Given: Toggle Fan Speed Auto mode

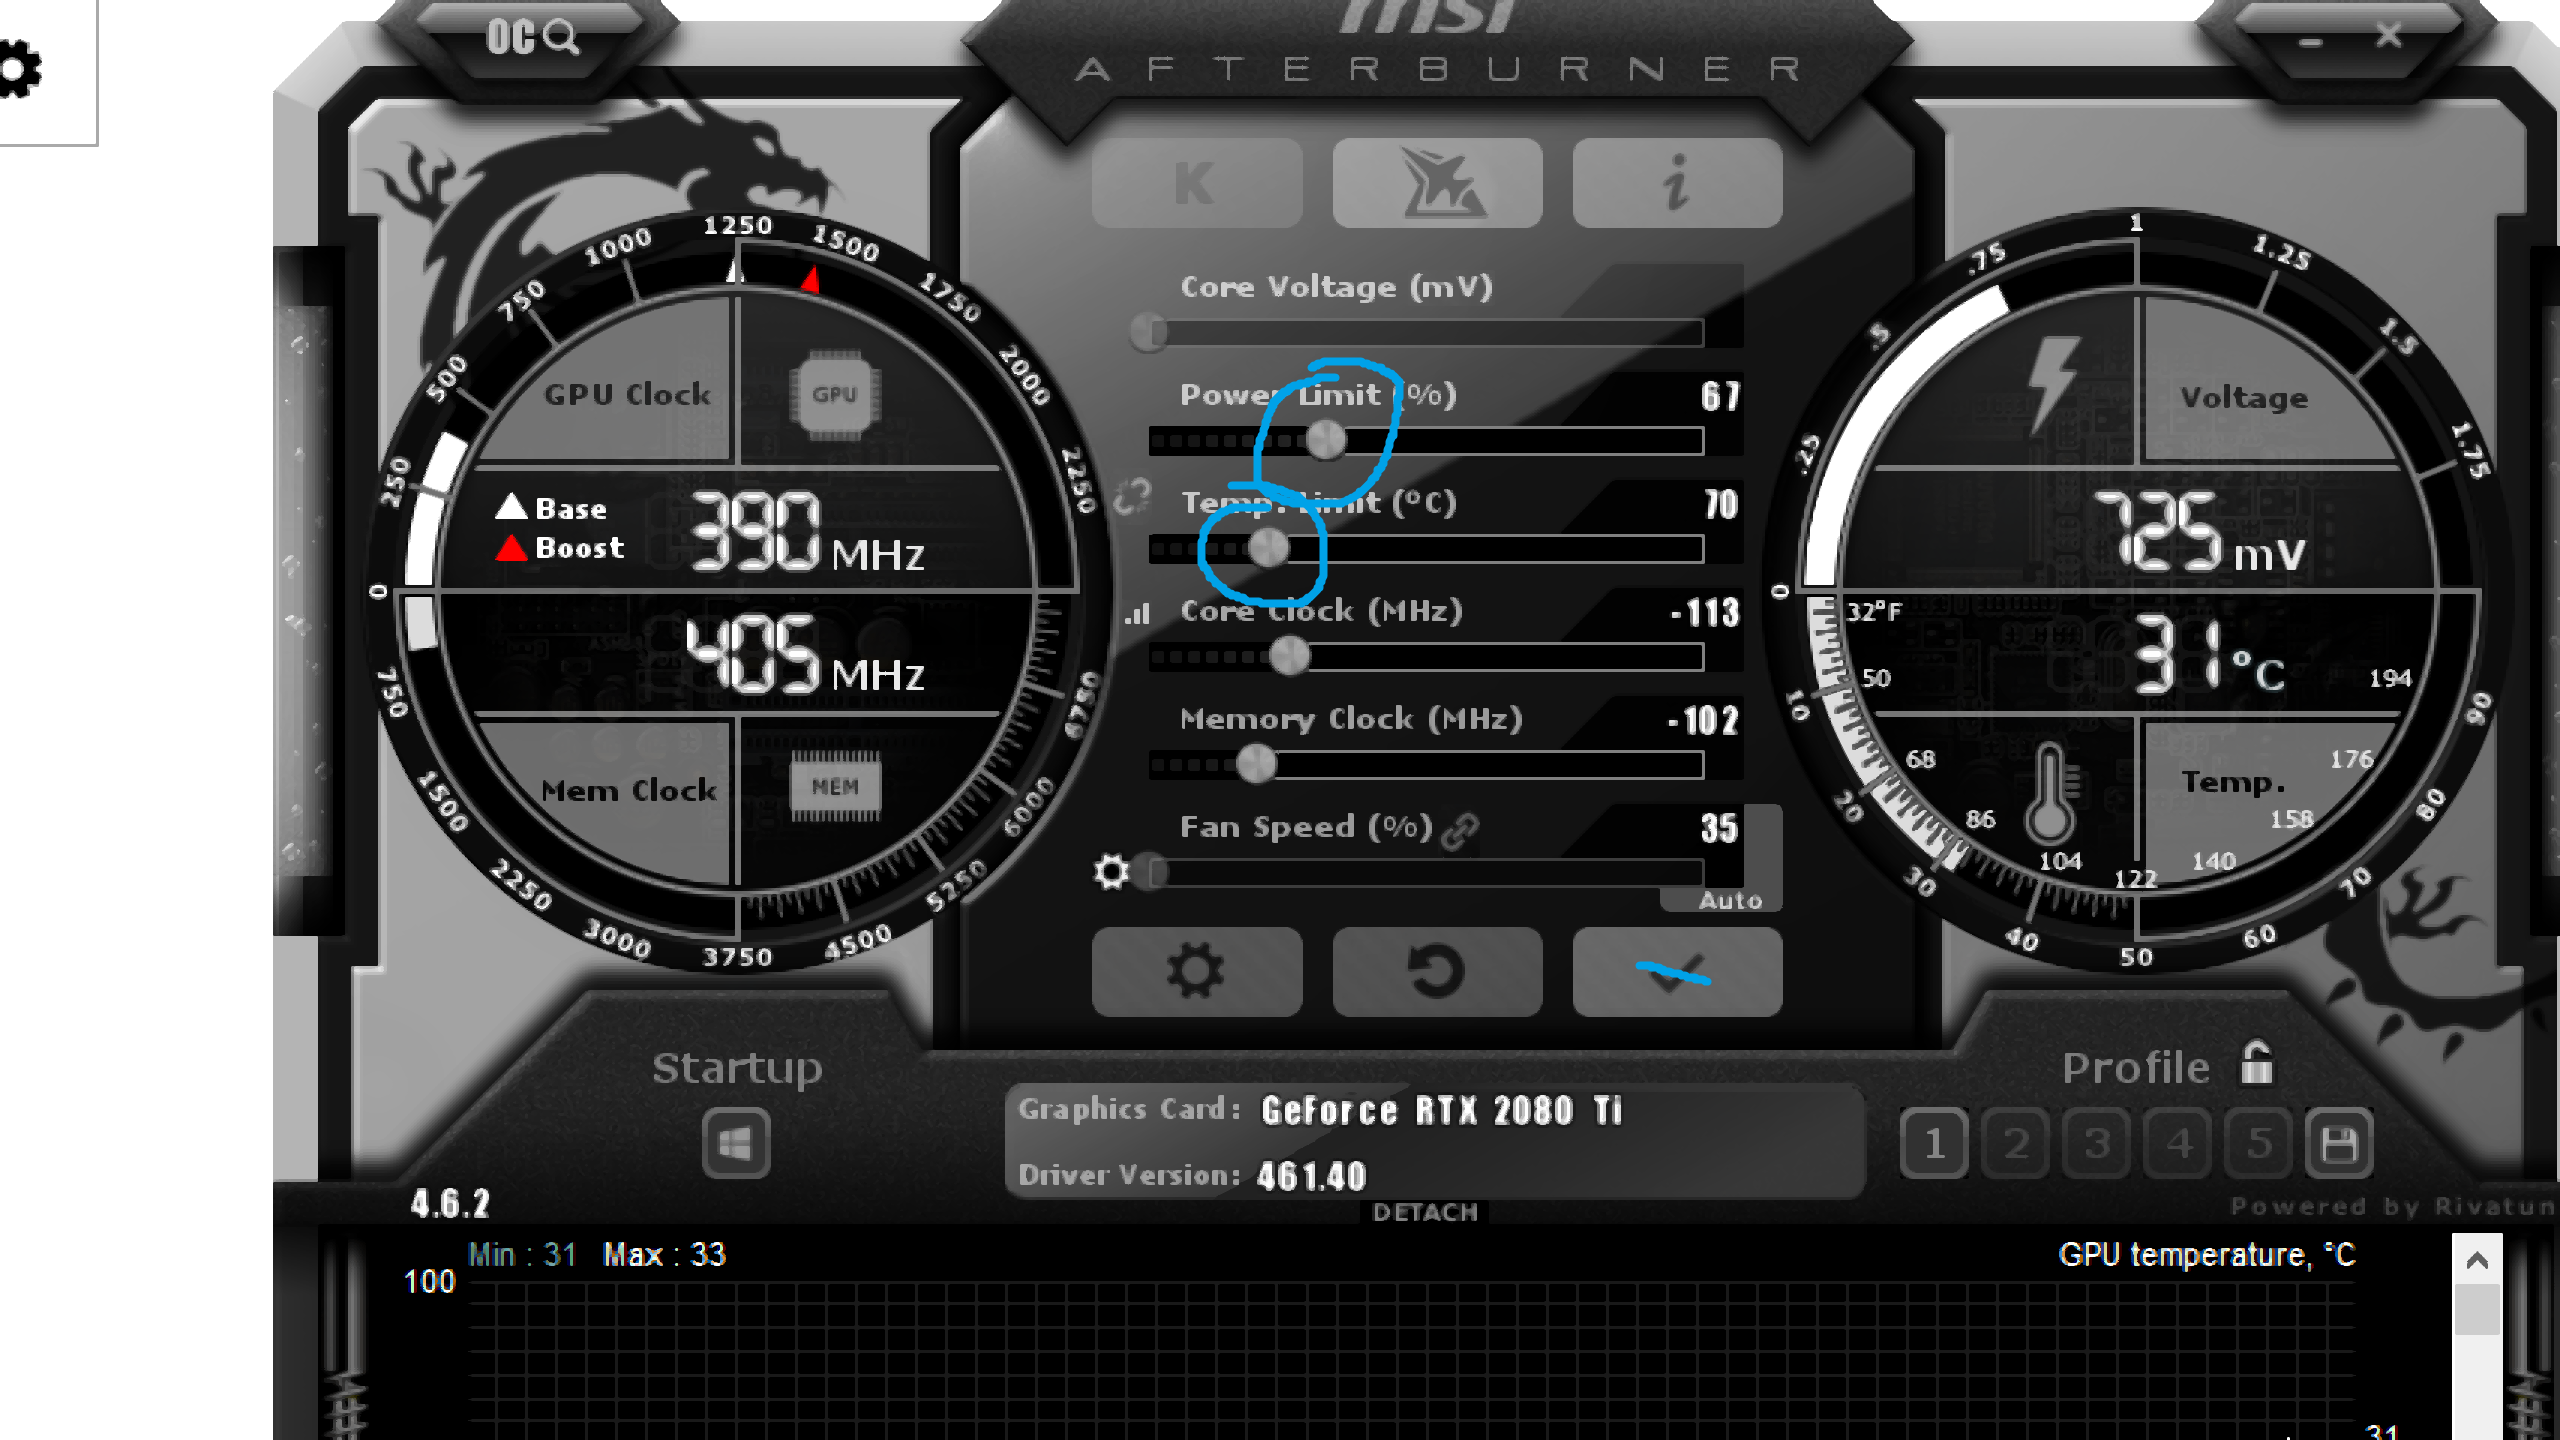Looking at the screenshot, I should point(1730,900).
